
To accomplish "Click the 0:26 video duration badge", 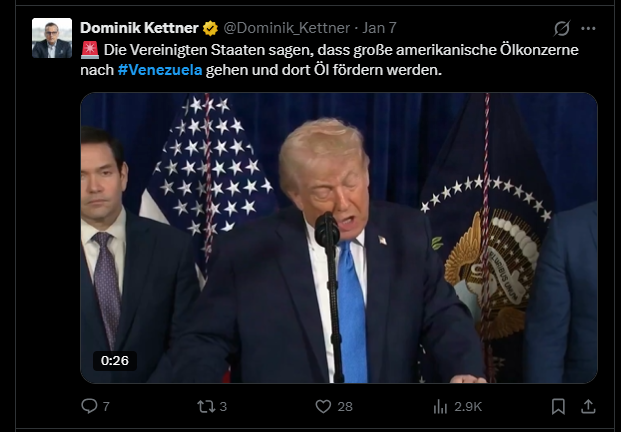I will coord(114,361).
